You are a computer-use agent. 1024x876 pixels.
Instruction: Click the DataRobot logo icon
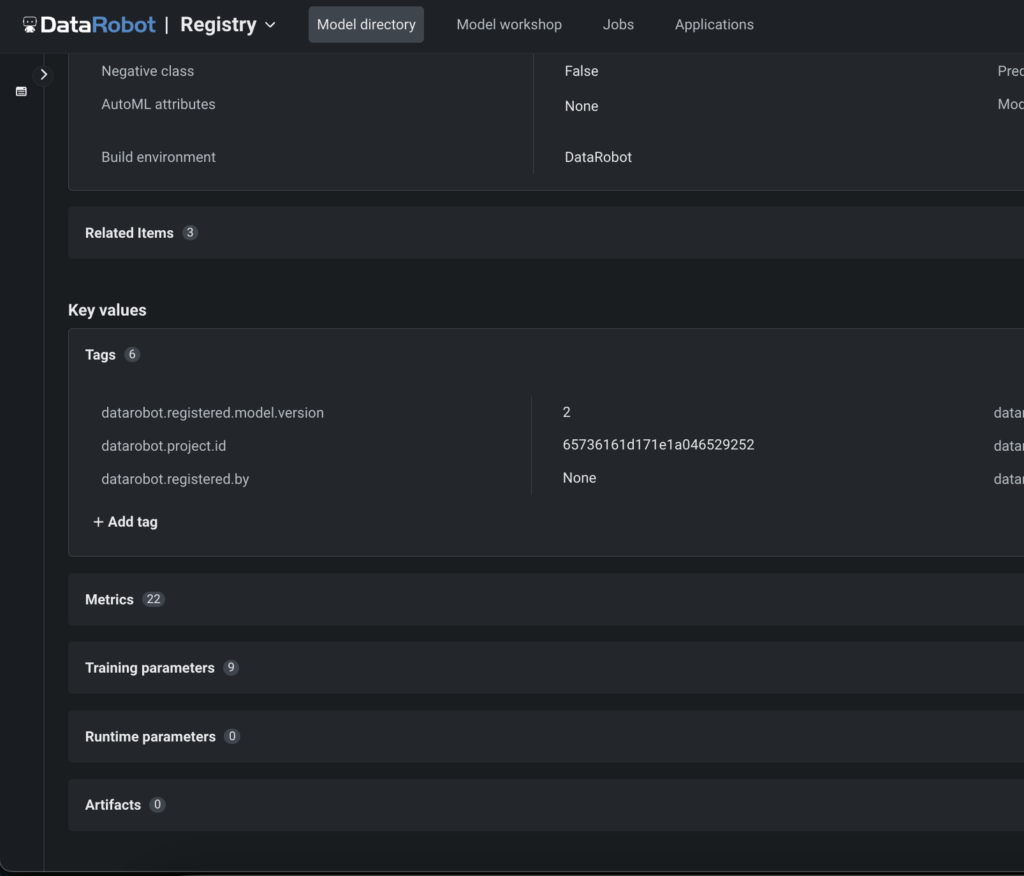[x=29, y=24]
